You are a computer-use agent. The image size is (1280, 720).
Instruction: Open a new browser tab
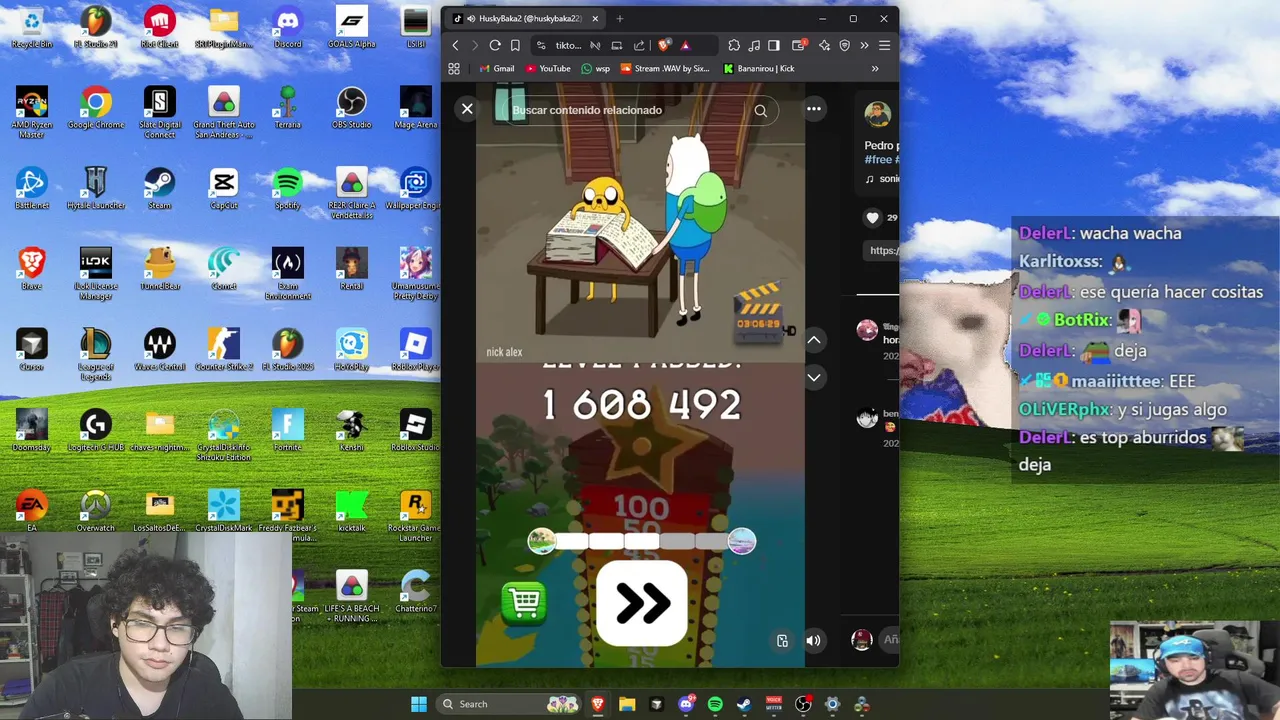[619, 18]
